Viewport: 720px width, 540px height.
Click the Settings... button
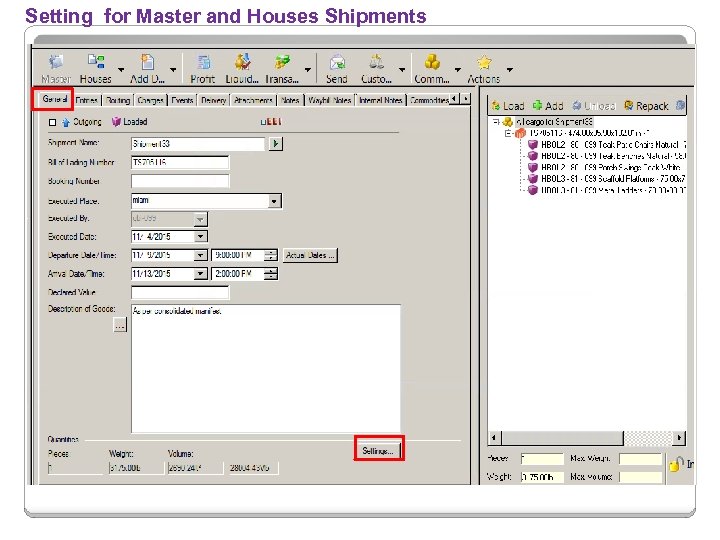coord(378,451)
